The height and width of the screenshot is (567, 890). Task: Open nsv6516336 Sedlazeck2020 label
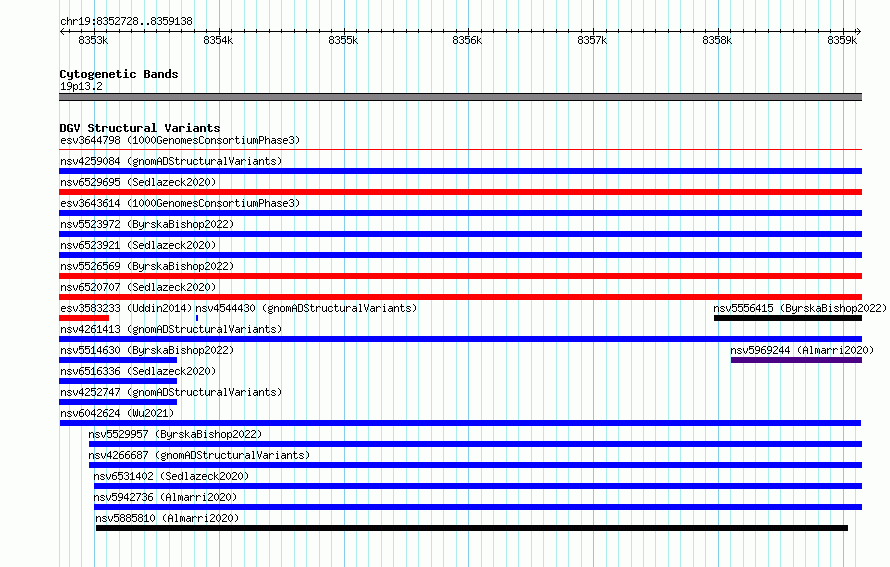tap(138, 371)
